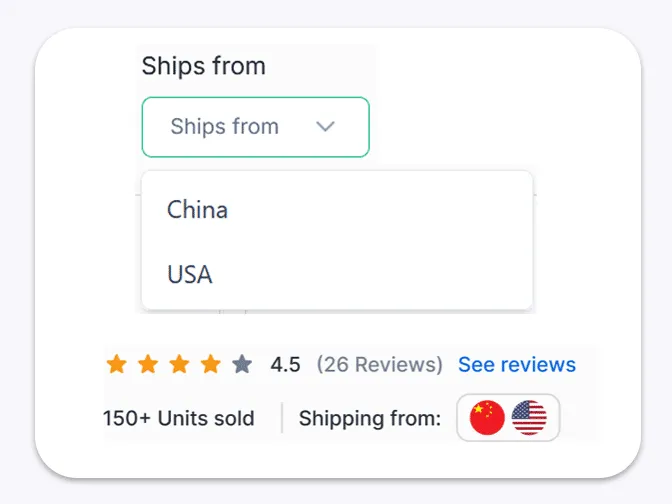
Task: Click the down chevron in Ships from box
Action: click(x=325, y=127)
